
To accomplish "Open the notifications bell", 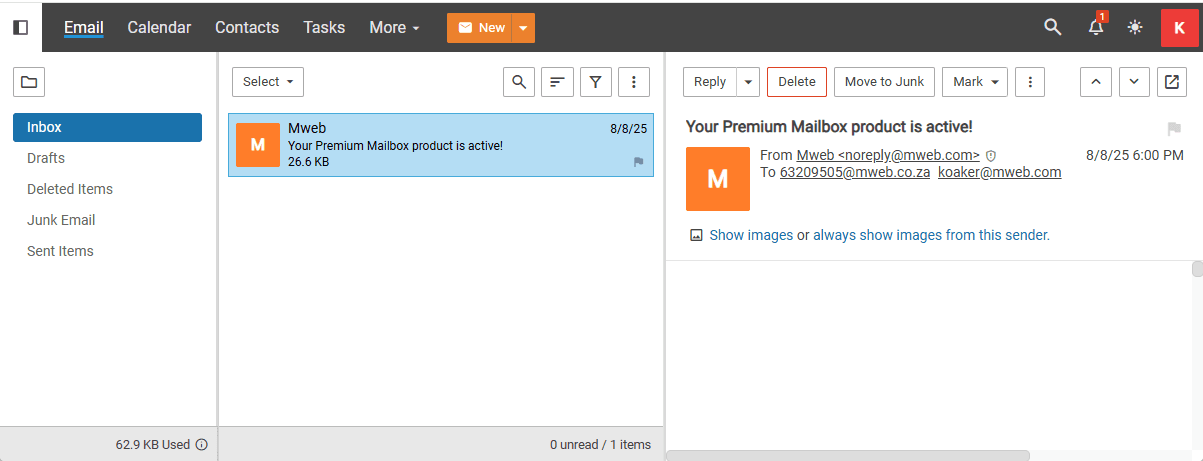I will pyautogui.click(x=1096, y=27).
